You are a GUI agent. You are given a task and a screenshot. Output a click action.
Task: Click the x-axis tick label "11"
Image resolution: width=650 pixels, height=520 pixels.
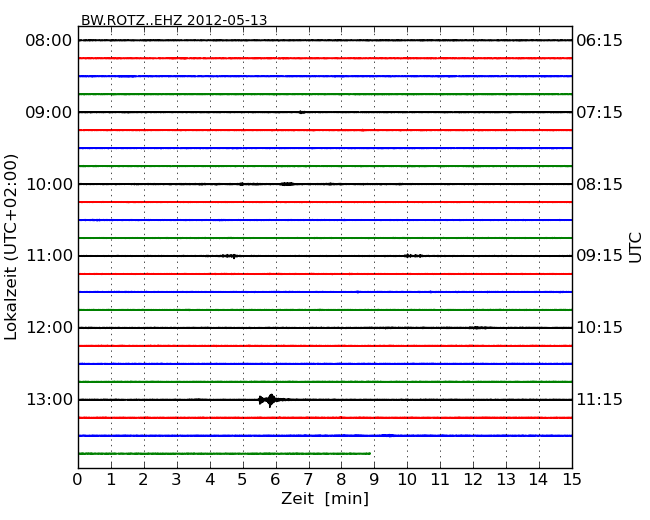440,480
